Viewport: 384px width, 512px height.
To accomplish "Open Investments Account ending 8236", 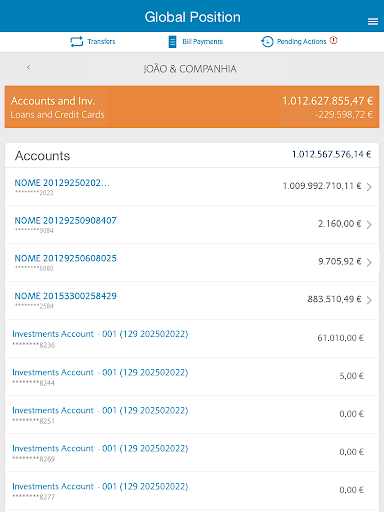I will (192, 338).
